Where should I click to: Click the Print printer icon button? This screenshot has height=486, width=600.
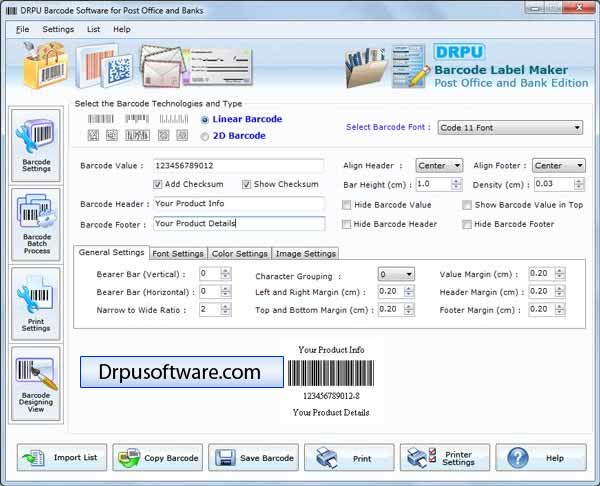click(x=349, y=458)
